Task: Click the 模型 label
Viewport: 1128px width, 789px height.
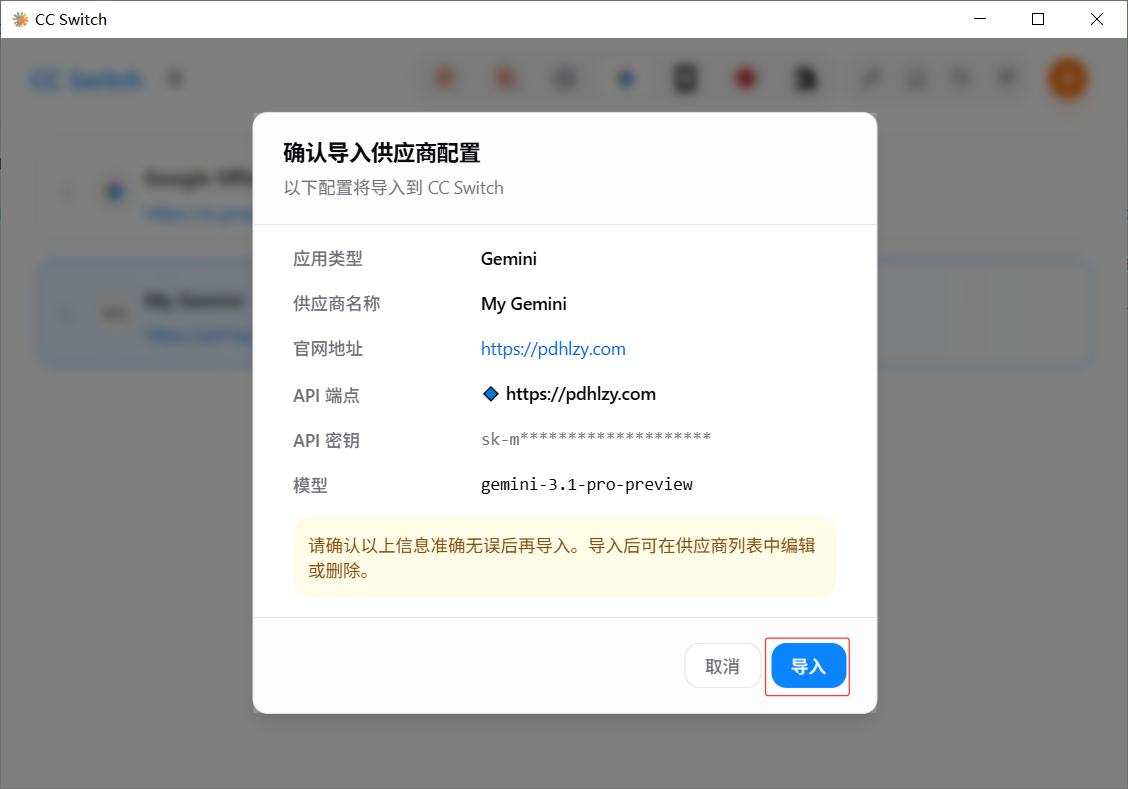Action: pyautogui.click(x=310, y=485)
